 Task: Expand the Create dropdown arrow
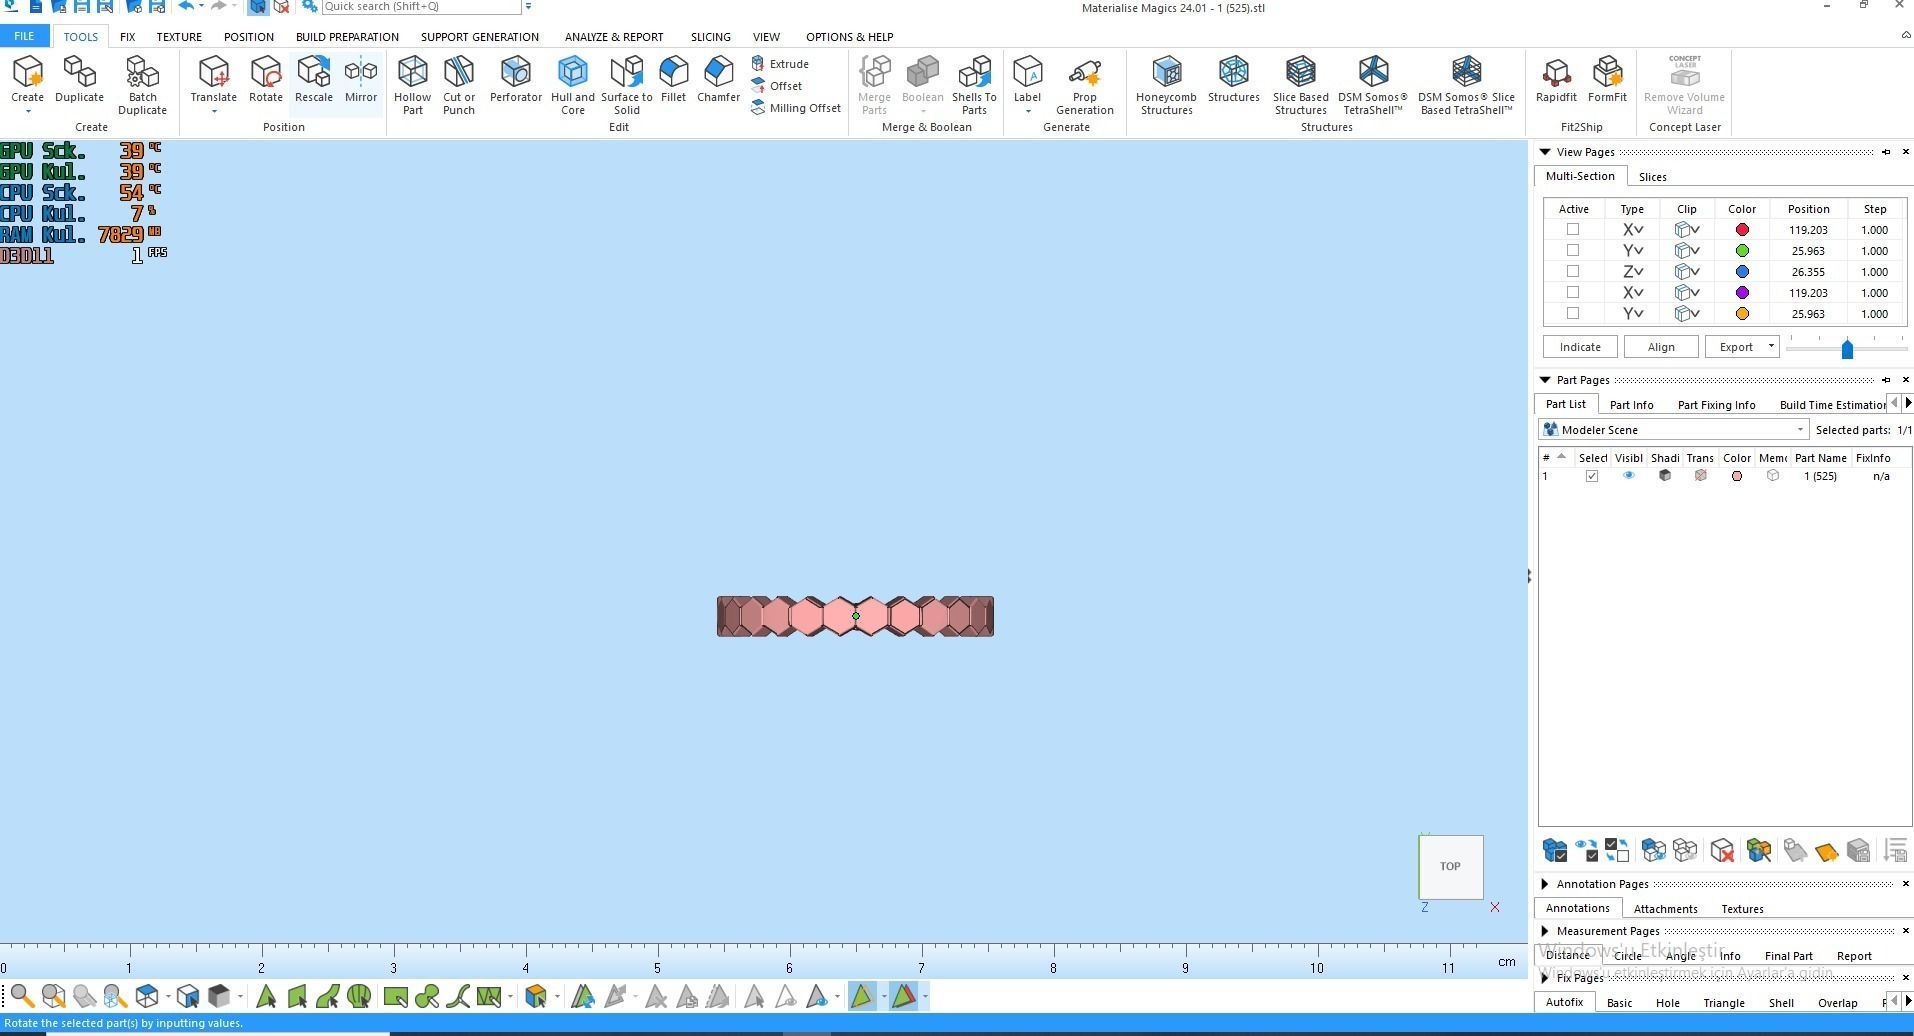pyautogui.click(x=28, y=111)
